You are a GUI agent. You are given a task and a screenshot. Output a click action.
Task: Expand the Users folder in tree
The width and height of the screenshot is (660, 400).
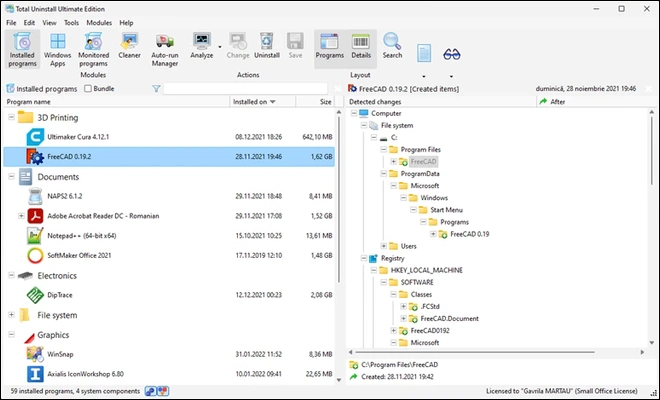click(x=383, y=246)
